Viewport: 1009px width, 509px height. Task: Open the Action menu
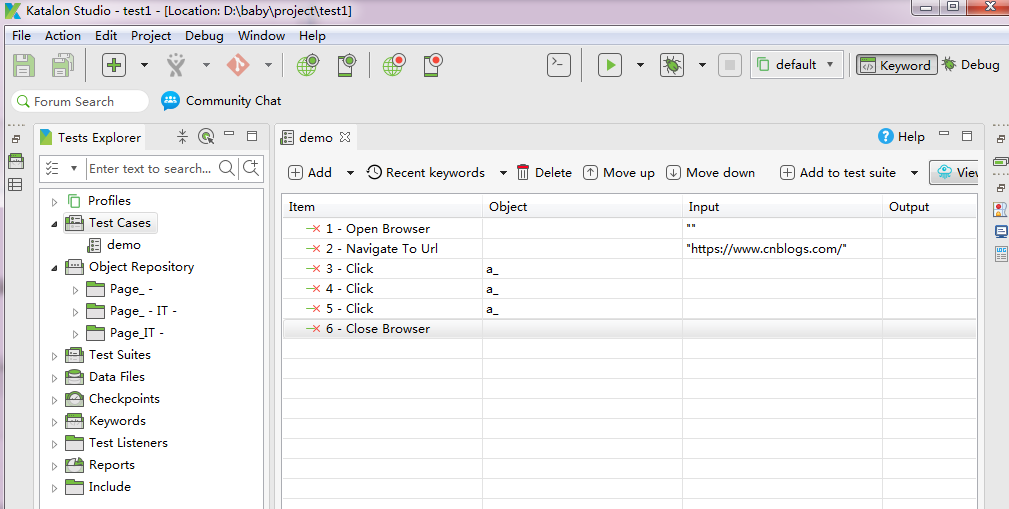(62, 36)
